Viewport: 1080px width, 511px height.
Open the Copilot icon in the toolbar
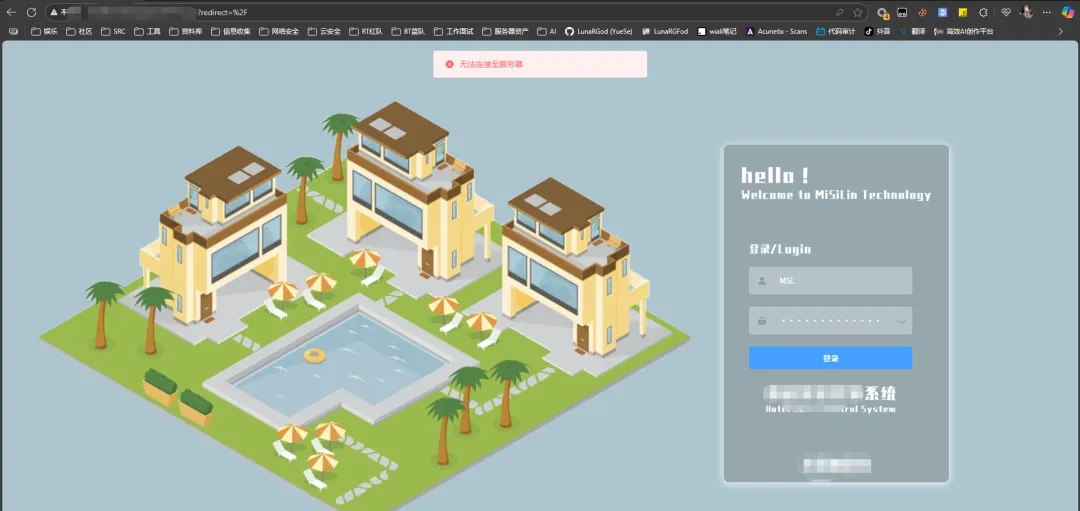(x=1068, y=12)
